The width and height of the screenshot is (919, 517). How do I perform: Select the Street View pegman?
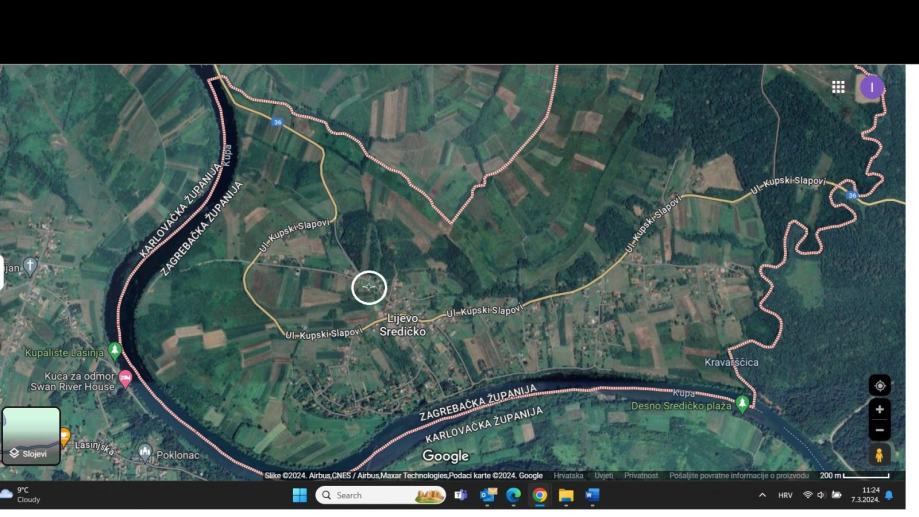coord(879,455)
